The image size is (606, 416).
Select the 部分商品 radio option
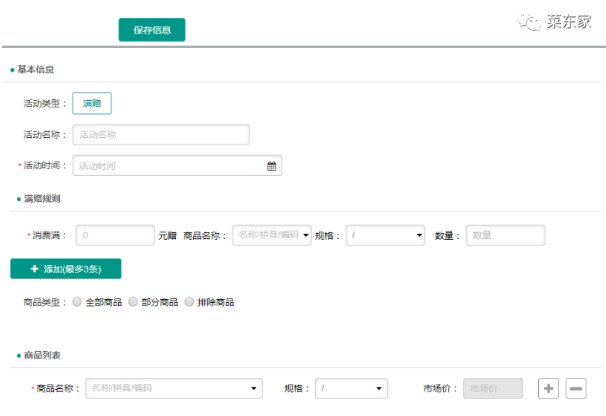click(x=133, y=301)
